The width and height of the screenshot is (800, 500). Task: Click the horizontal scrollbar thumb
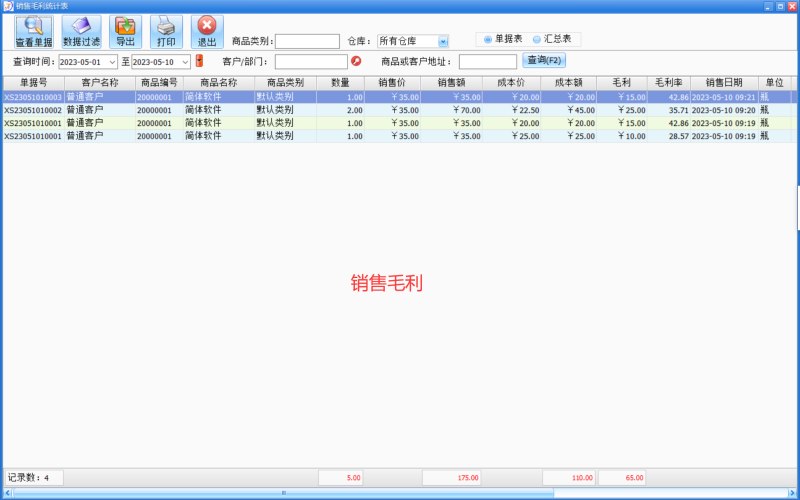[x=283, y=493]
